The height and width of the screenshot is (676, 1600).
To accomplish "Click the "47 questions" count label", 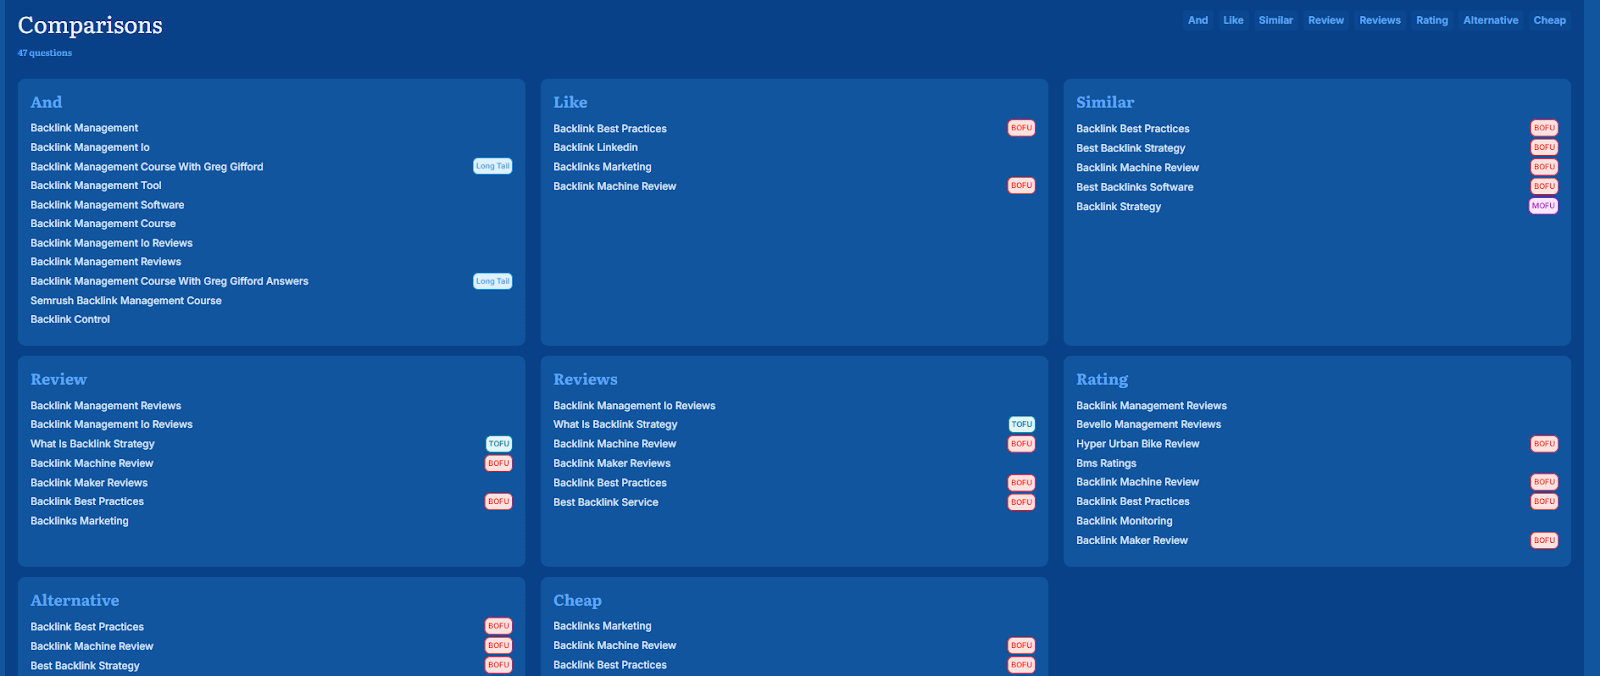I will (45, 53).
